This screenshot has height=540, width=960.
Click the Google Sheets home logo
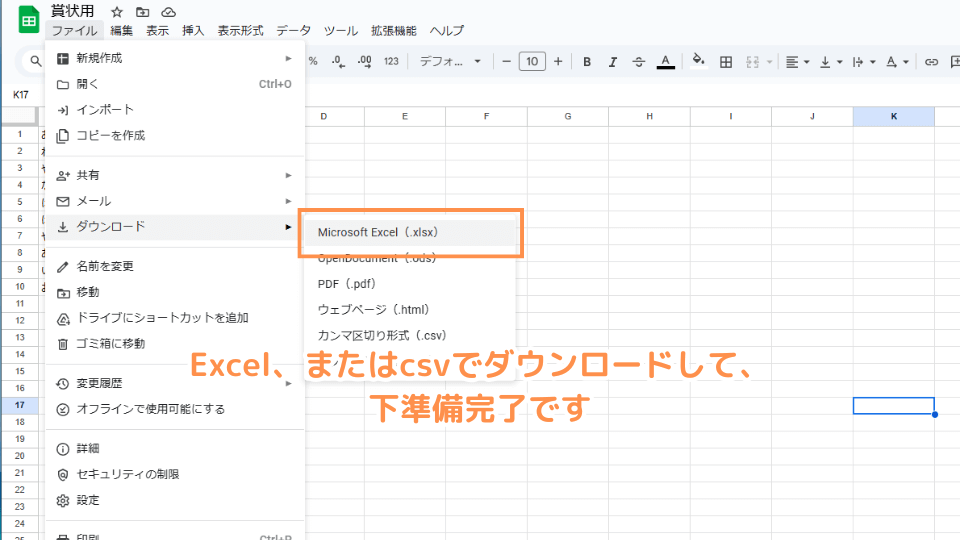(28, 19)
